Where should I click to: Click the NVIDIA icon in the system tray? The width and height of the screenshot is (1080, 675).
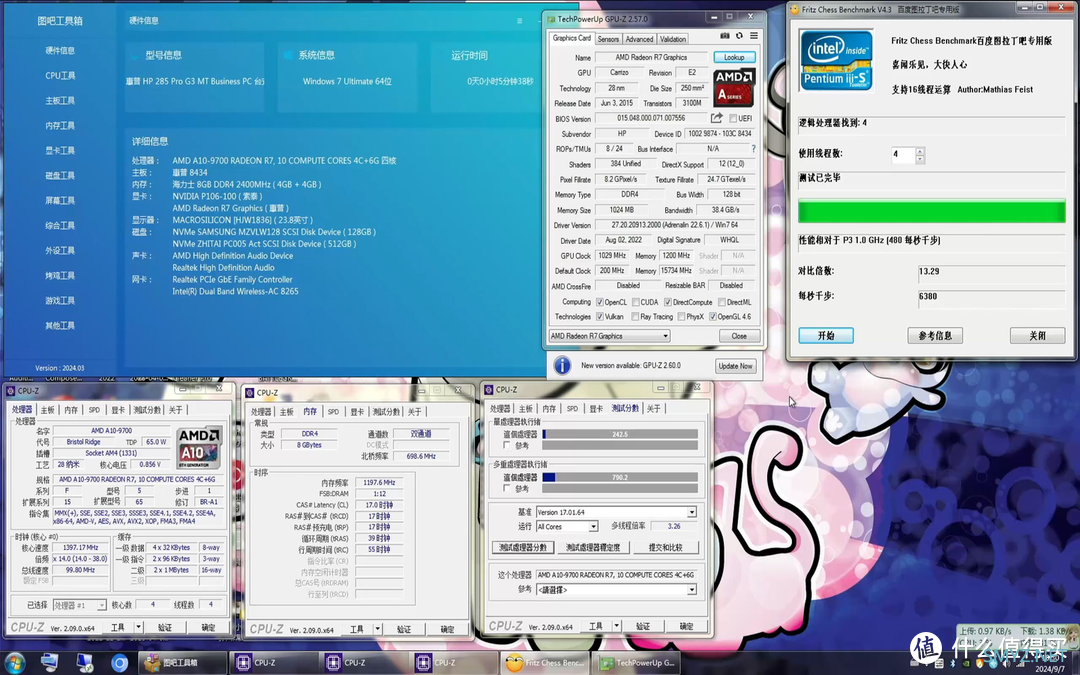click(x=966, y=663)
